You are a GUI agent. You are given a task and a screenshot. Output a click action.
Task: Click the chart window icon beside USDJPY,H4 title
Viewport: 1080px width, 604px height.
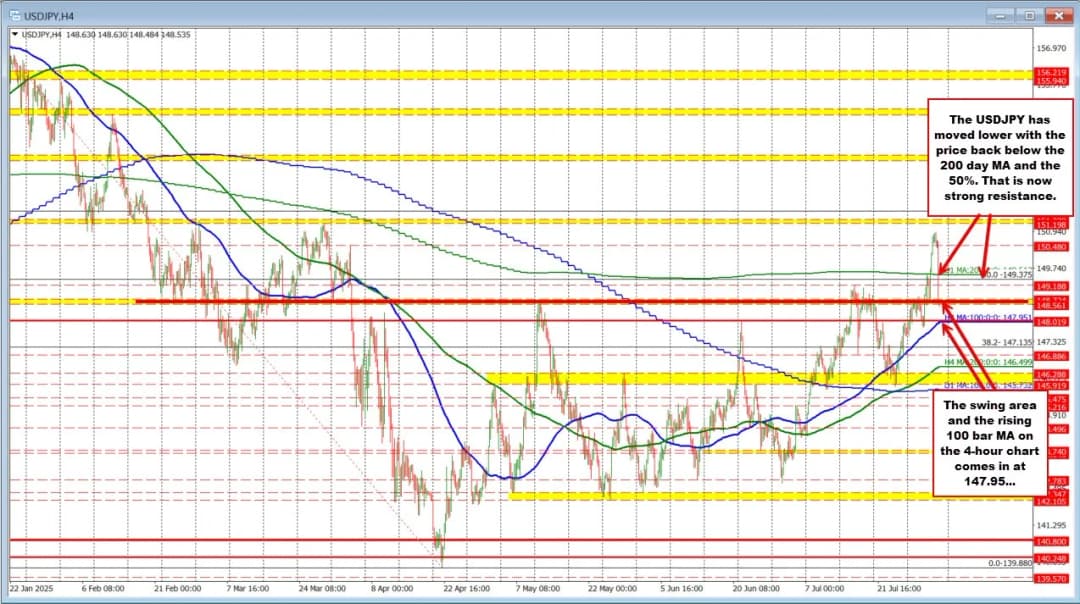12,15
